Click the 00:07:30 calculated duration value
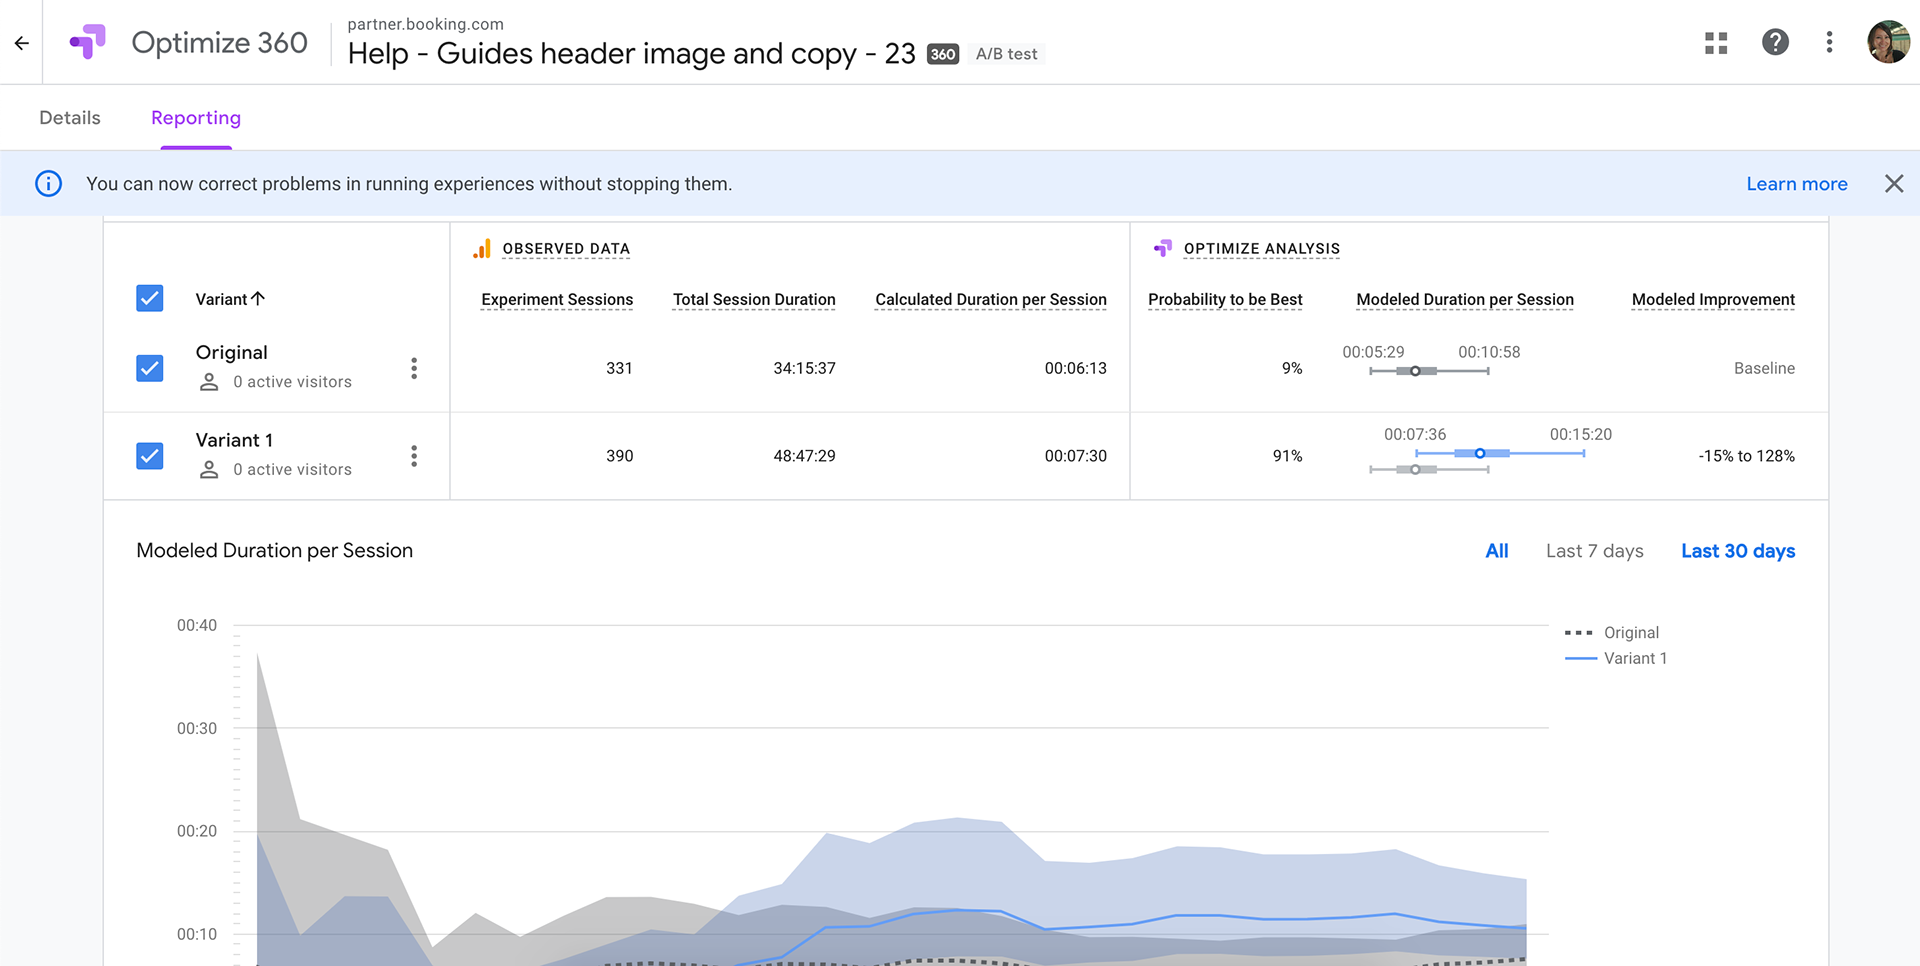The height and width of the screenshot is (966, 1920). point(1075,456)
